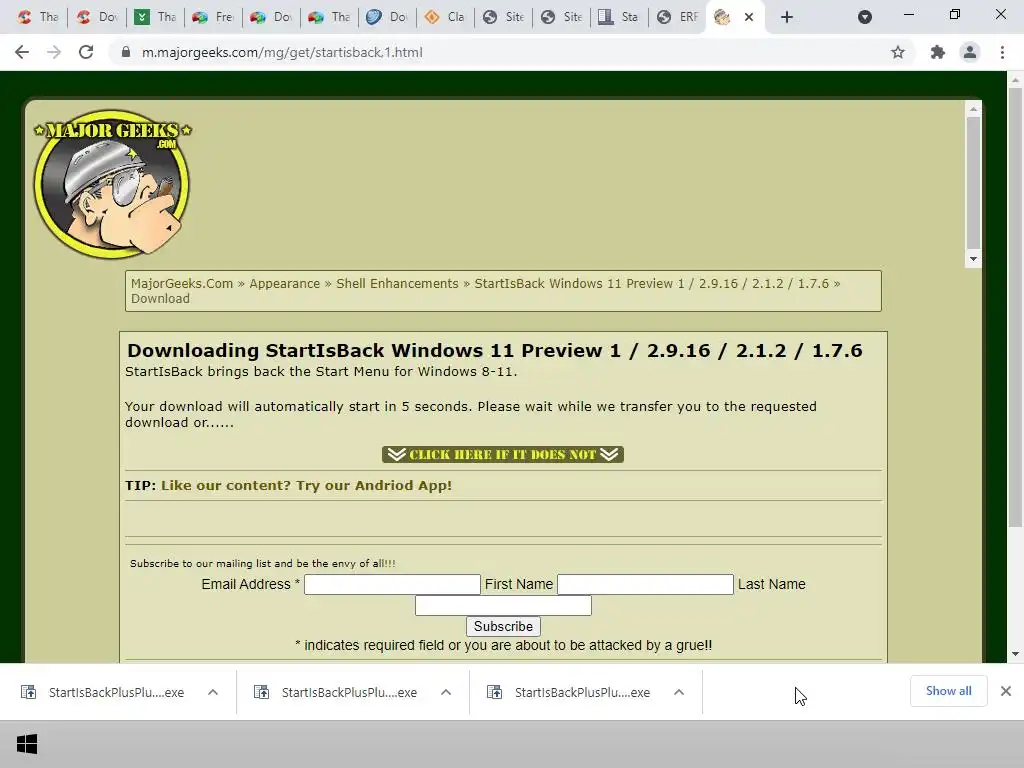This screenshot has width=1024, height=768.
Task: Expand options chevron for first download
Action: (x=213, y=692)
